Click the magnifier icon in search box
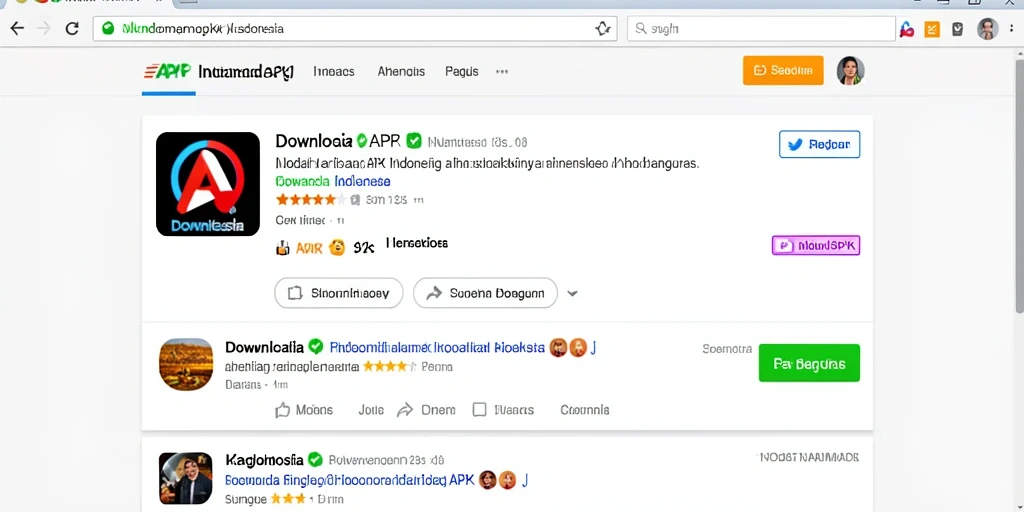1024x512 pixels. coord(641,29)
